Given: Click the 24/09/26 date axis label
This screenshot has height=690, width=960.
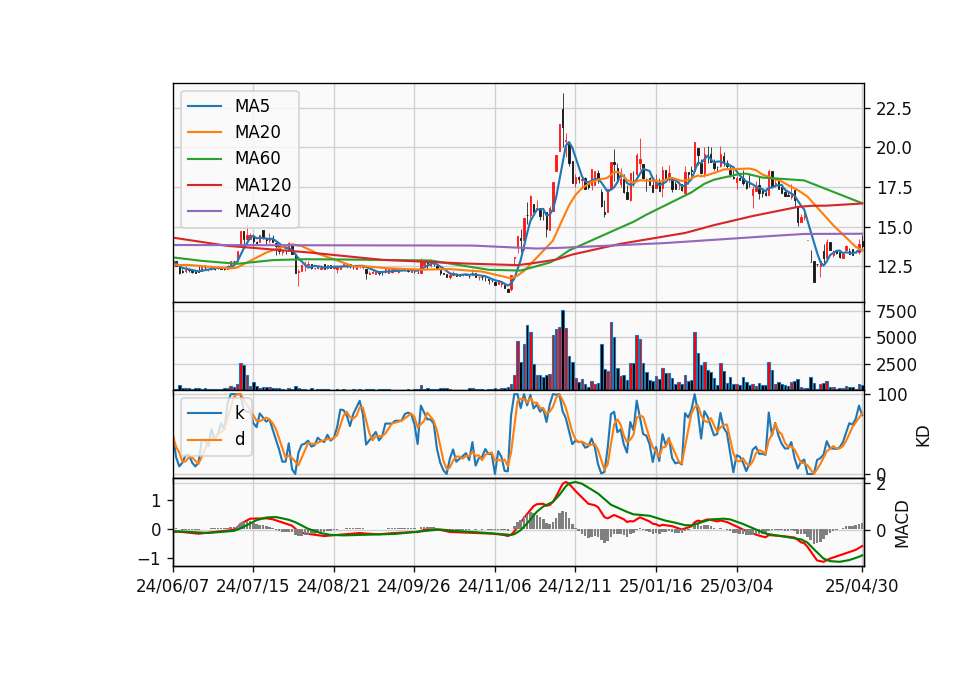Looking at the screenshot, I should [414, 586].
